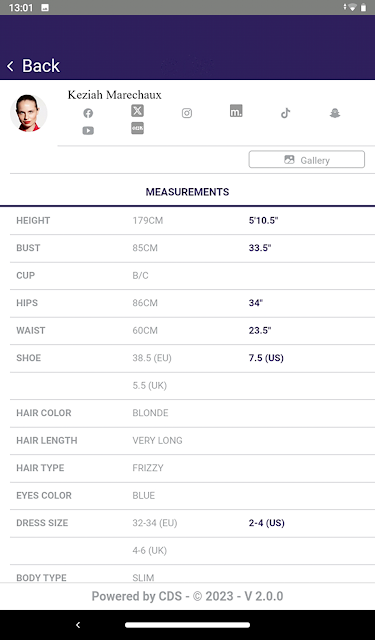The image size is (375, 640).
Task: Open the models.com 'm.' icon
Action: [x=236, y=111]
